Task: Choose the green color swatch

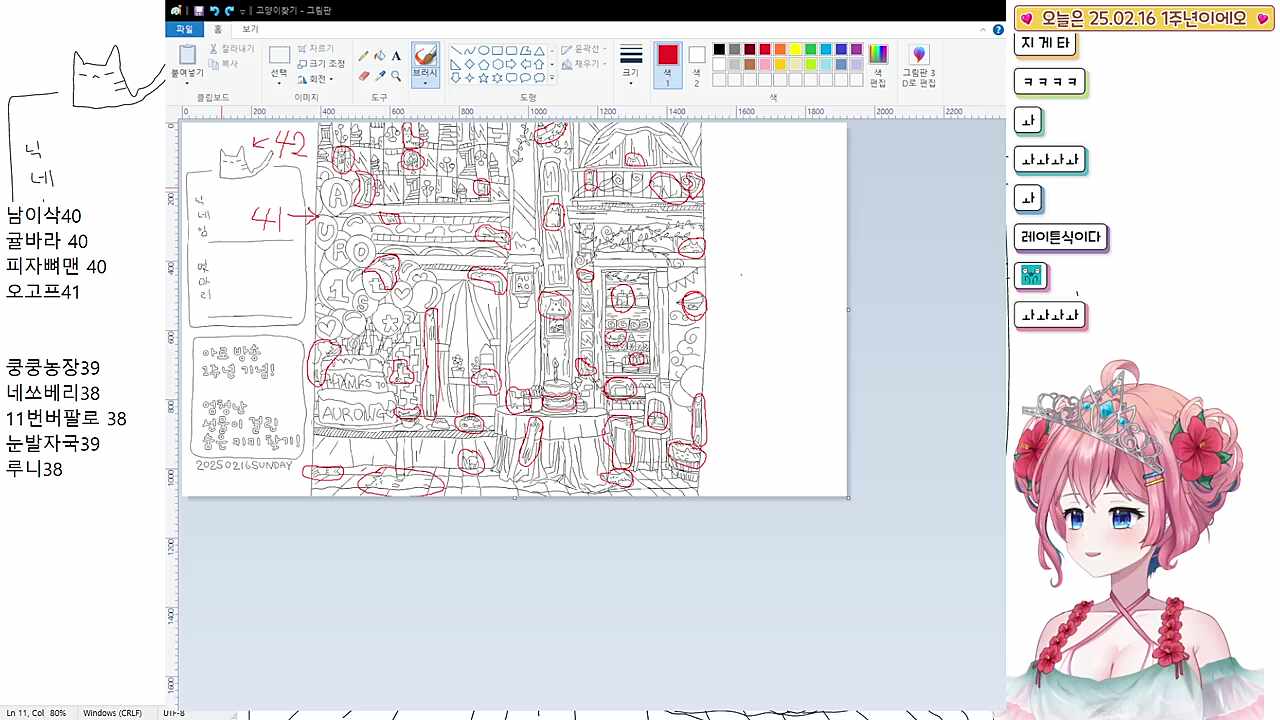Action: point(810,49)
